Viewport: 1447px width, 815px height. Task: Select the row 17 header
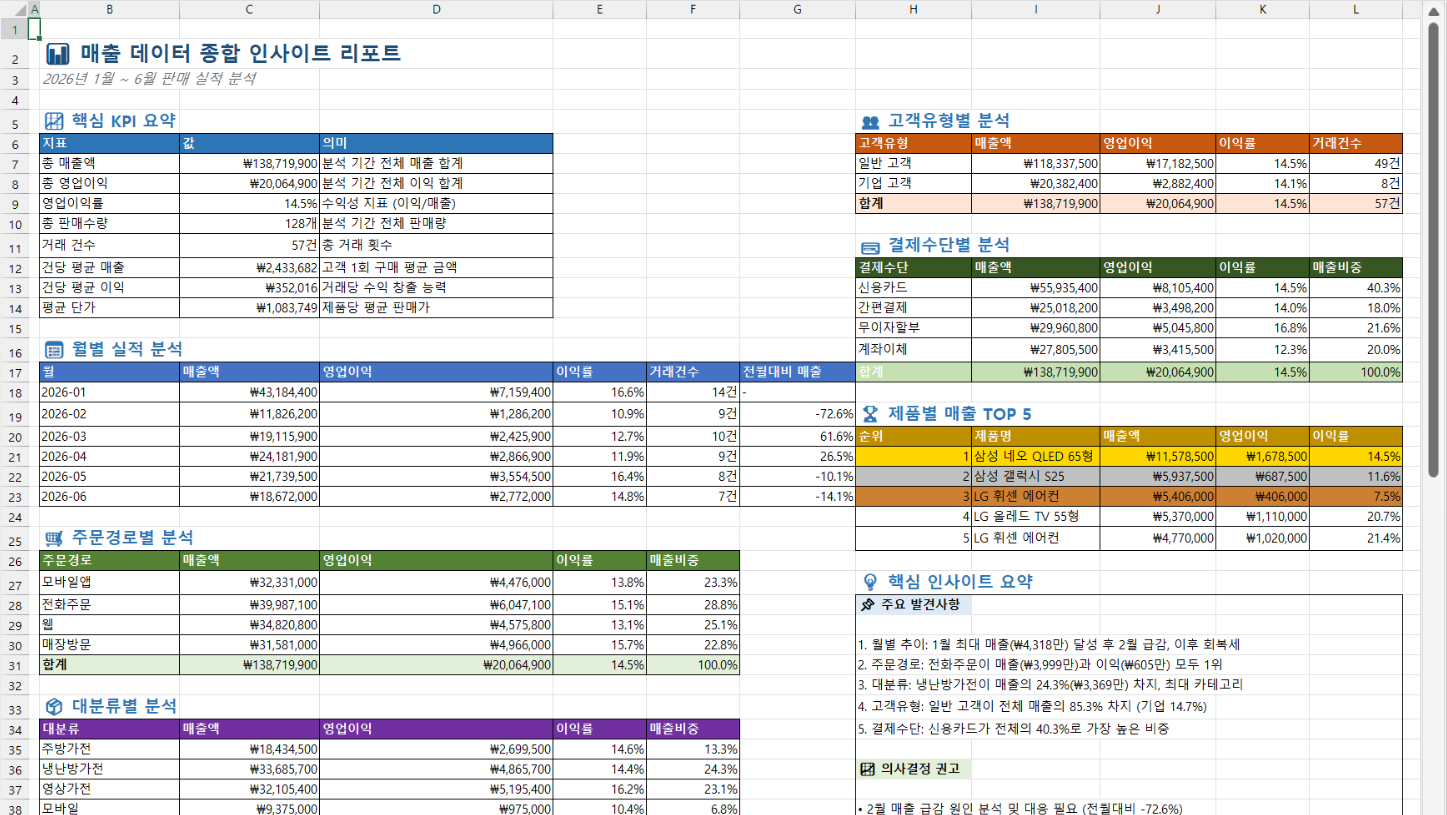15,373
